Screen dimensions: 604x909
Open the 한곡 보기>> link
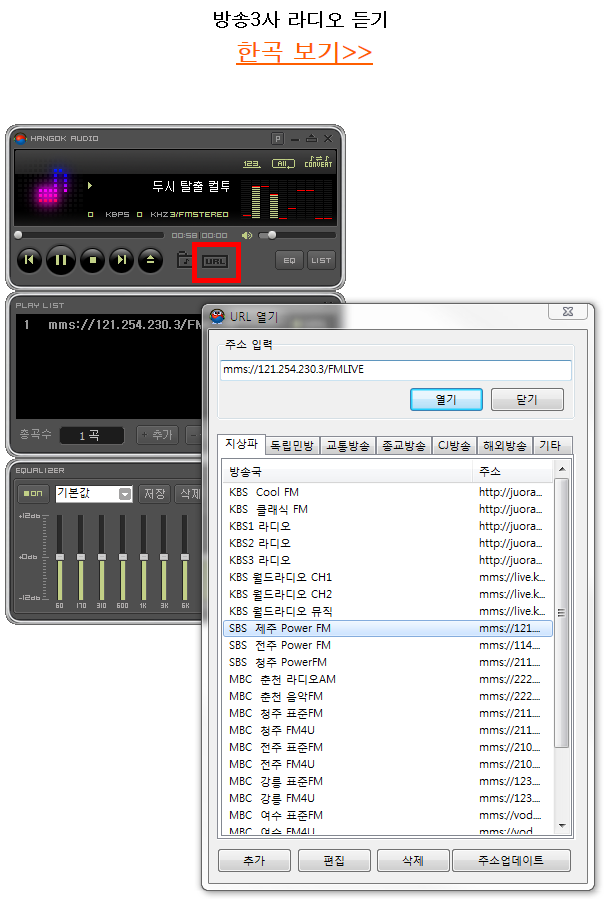(x=304, y=52)
